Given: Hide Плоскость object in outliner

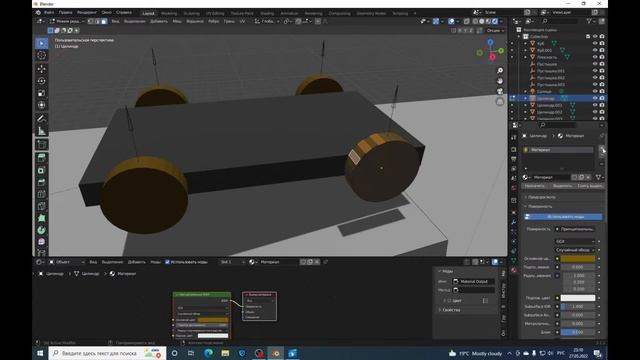Looking at the screenshot, I should click(x=595, y=57).
